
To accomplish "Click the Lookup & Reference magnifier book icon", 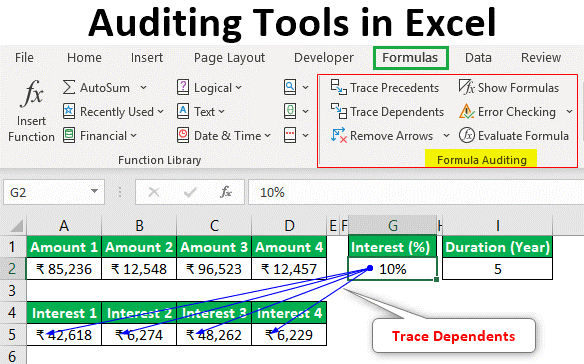I will [290, 88].
